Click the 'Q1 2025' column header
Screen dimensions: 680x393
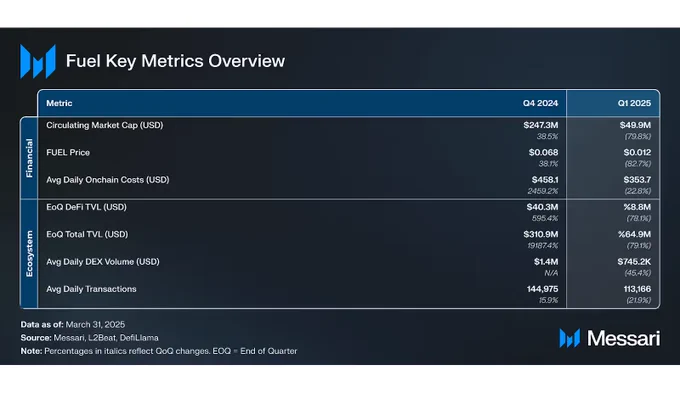(x=634, y=103)
